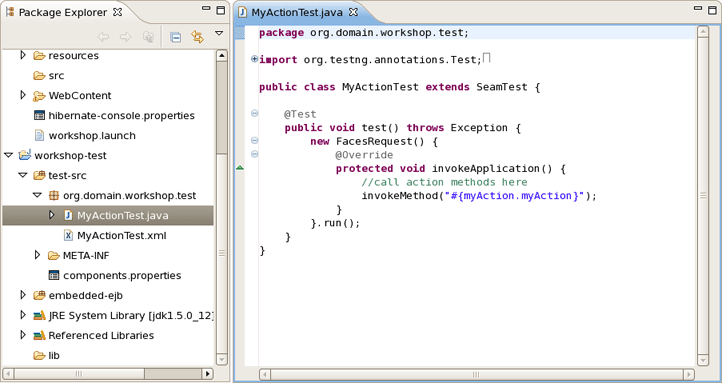The image size is (722, 383).
Task: Click the test-src source folder icon
Action: point(39,175)
